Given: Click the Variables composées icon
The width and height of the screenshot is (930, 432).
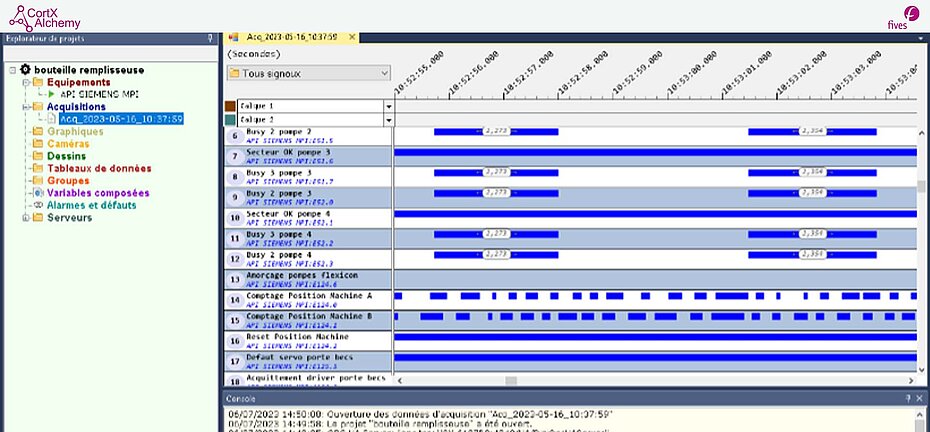Looking at the screenshot, I should (x=38, y=193).
